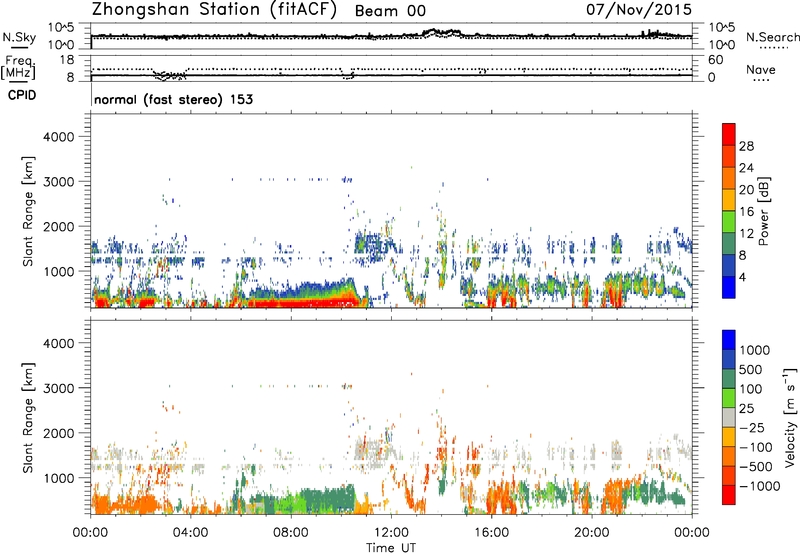The image size is (800, 554).
Task: Click the "-100" label on the velocity colorbar
Action: pyautogui.click(x=756, y=447)
